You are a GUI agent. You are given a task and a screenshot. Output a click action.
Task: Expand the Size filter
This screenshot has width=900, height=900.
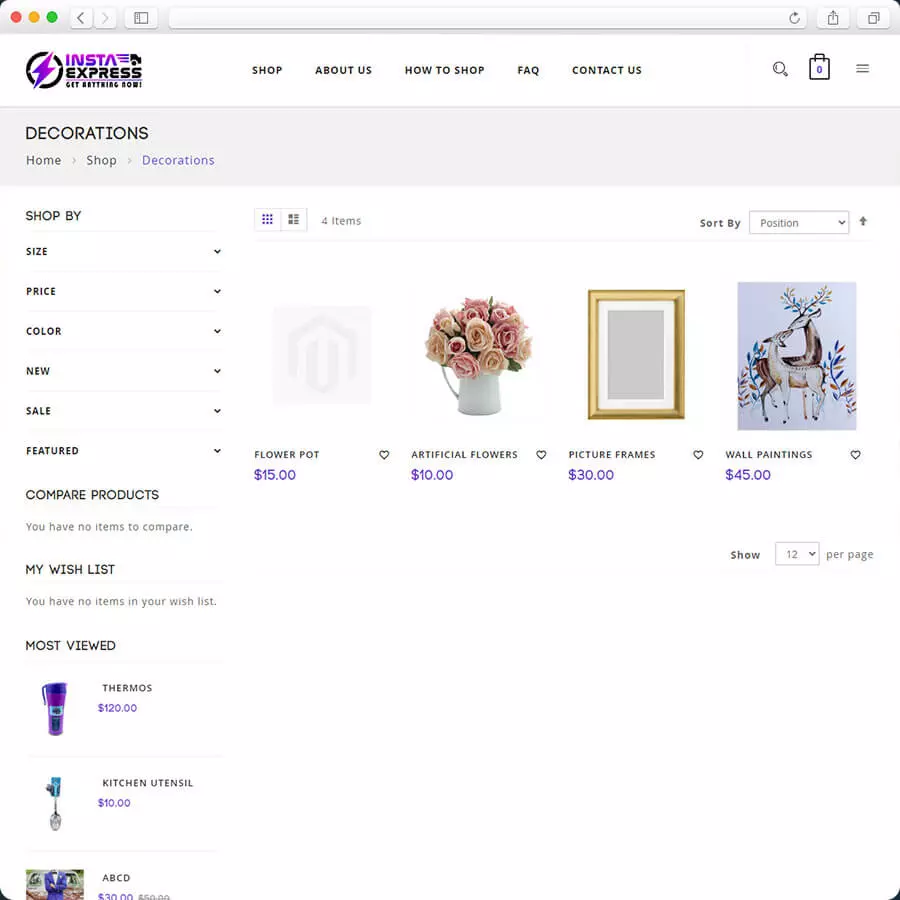[x=123, y=251]
